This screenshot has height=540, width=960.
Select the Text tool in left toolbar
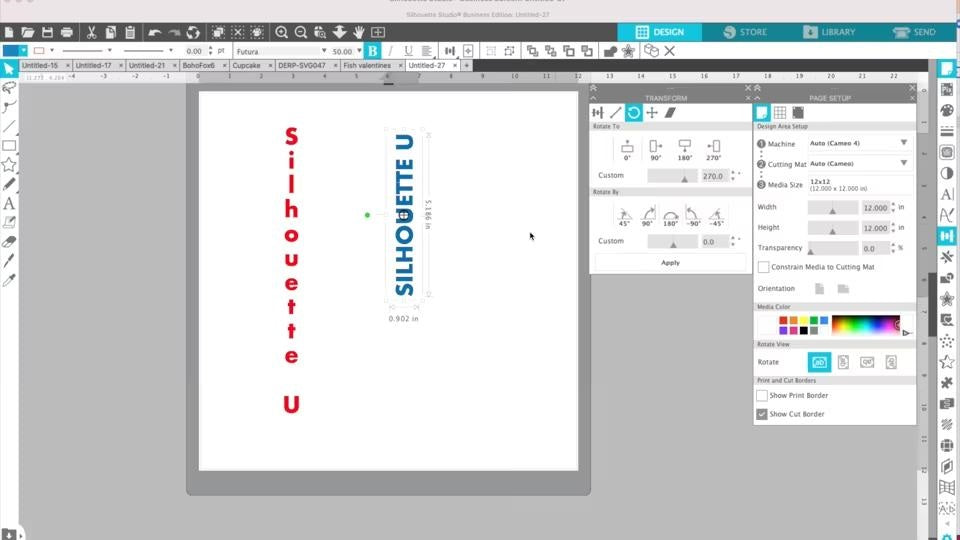point(9,204)
